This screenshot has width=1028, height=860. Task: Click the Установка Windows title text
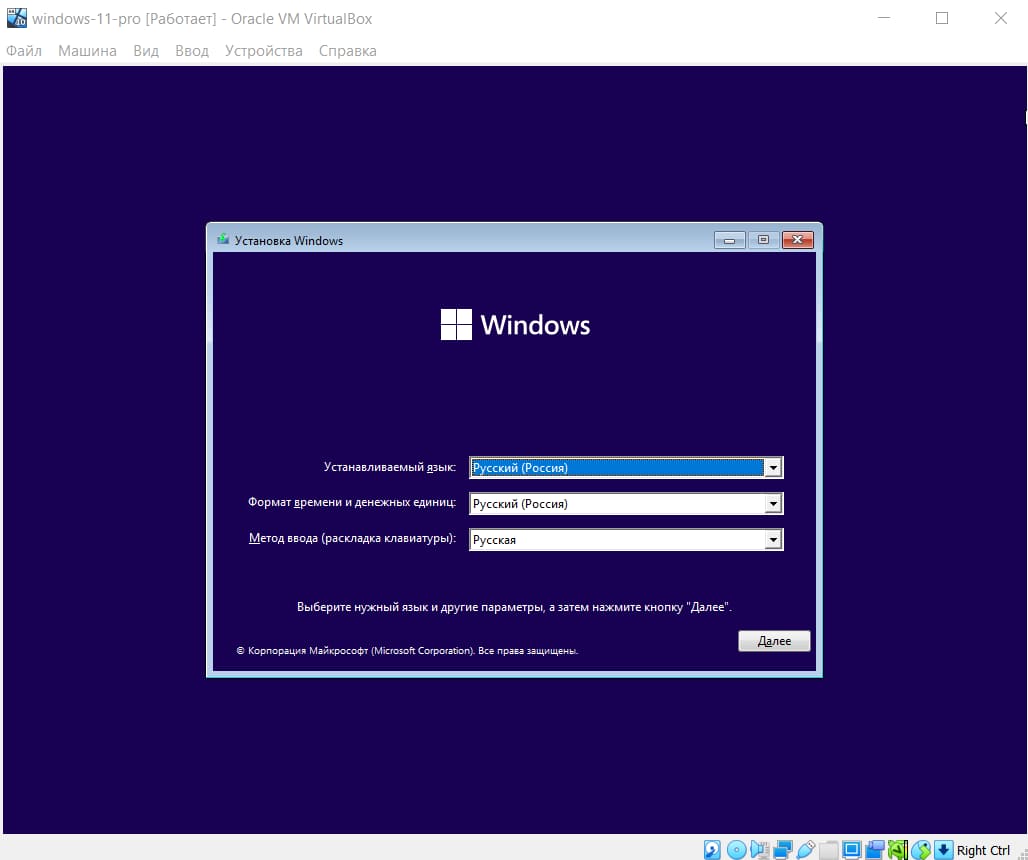coord(288,241)
